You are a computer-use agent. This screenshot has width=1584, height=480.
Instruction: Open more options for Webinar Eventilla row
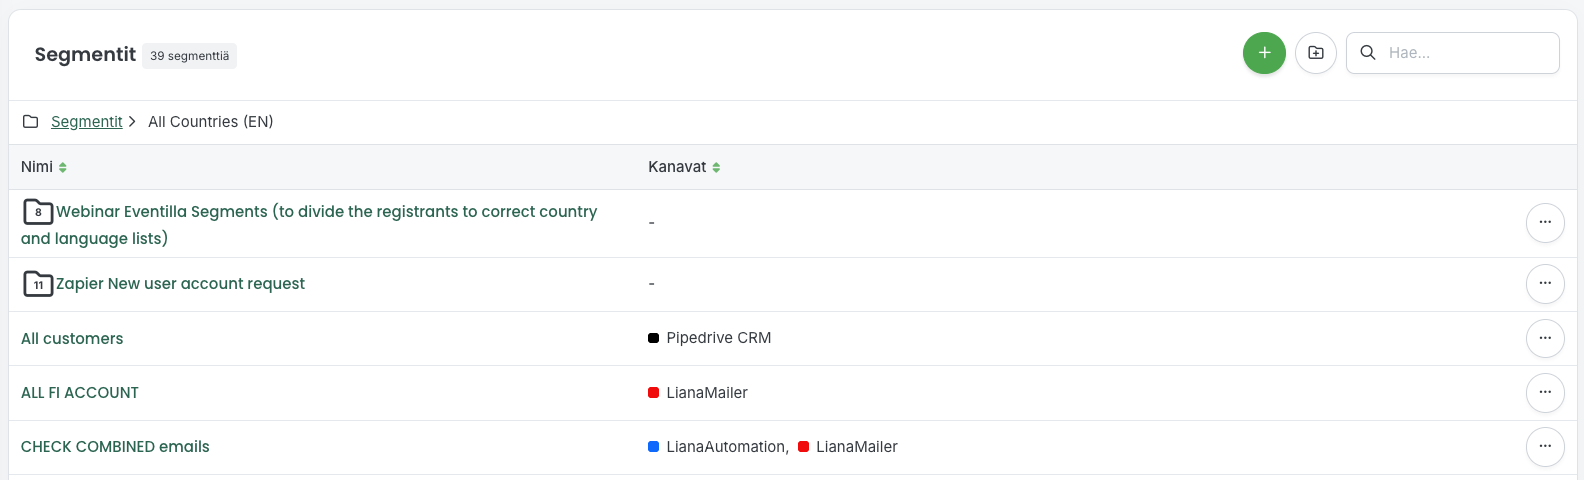1545,223
